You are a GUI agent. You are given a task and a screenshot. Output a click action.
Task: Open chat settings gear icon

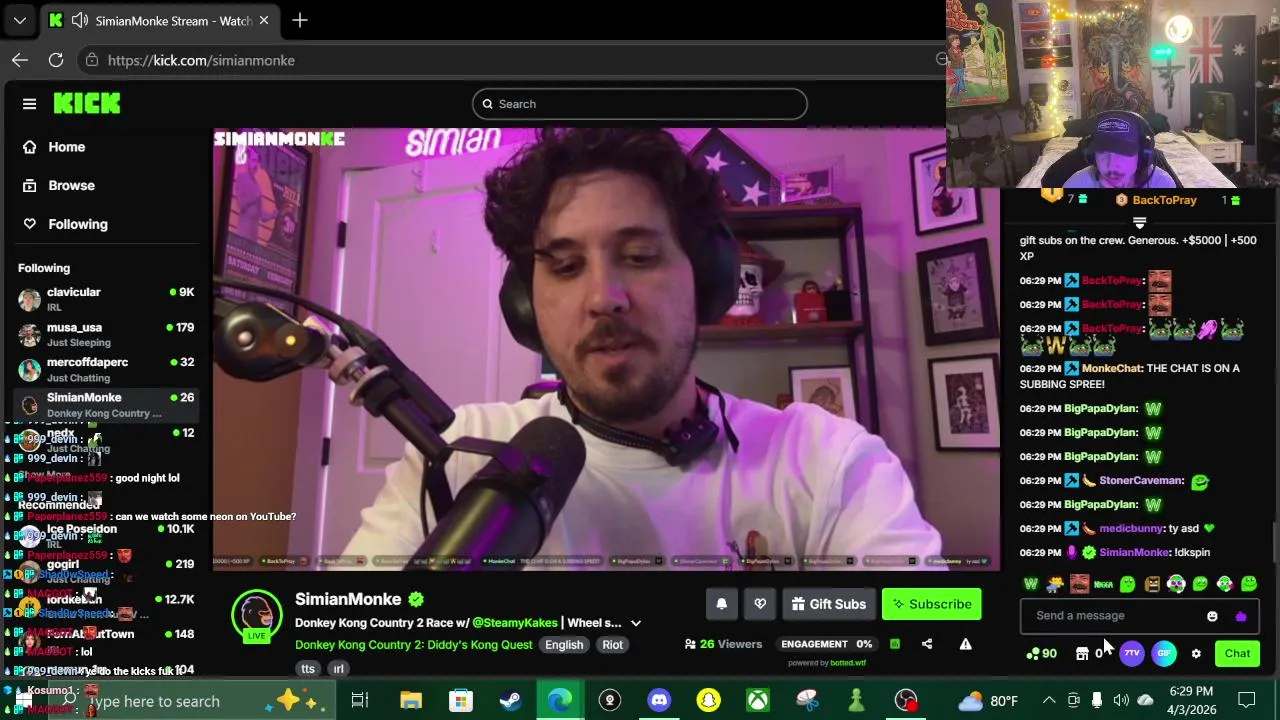(1196, 654)
